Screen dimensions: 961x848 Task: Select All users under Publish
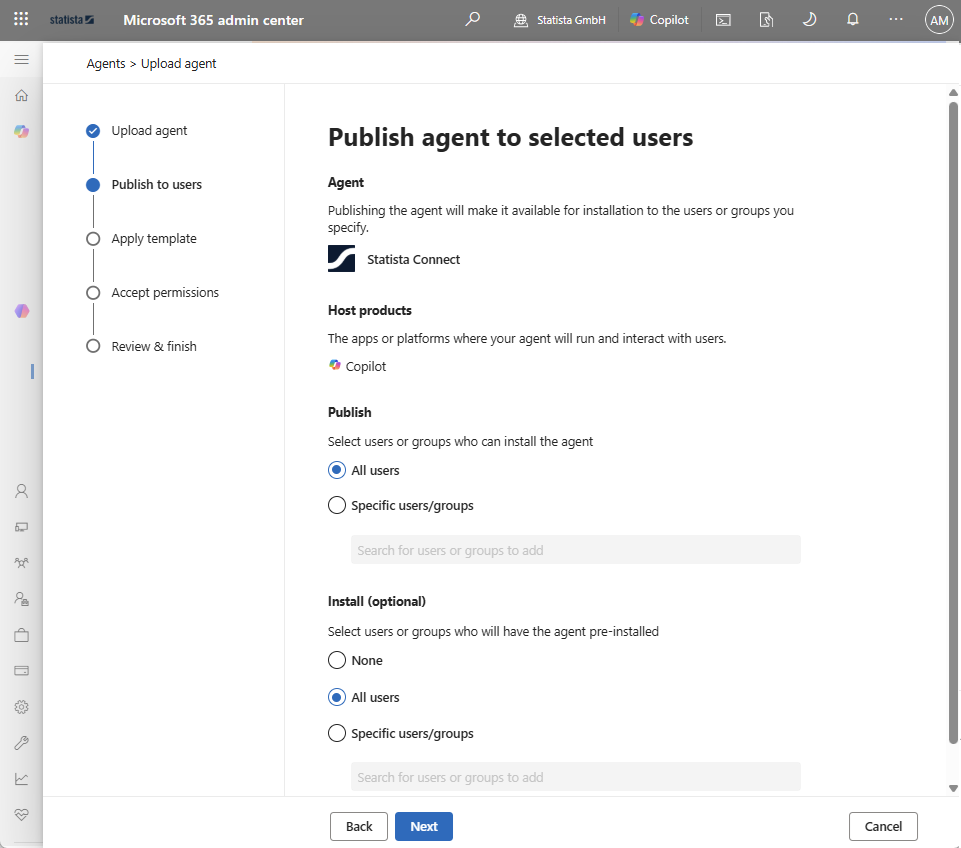(364, 470)
